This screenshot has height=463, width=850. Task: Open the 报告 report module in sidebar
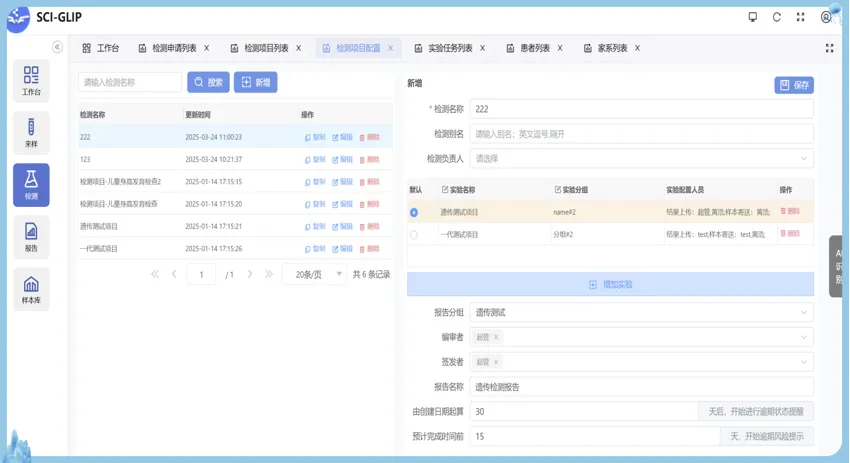click(x=31, y=237)
